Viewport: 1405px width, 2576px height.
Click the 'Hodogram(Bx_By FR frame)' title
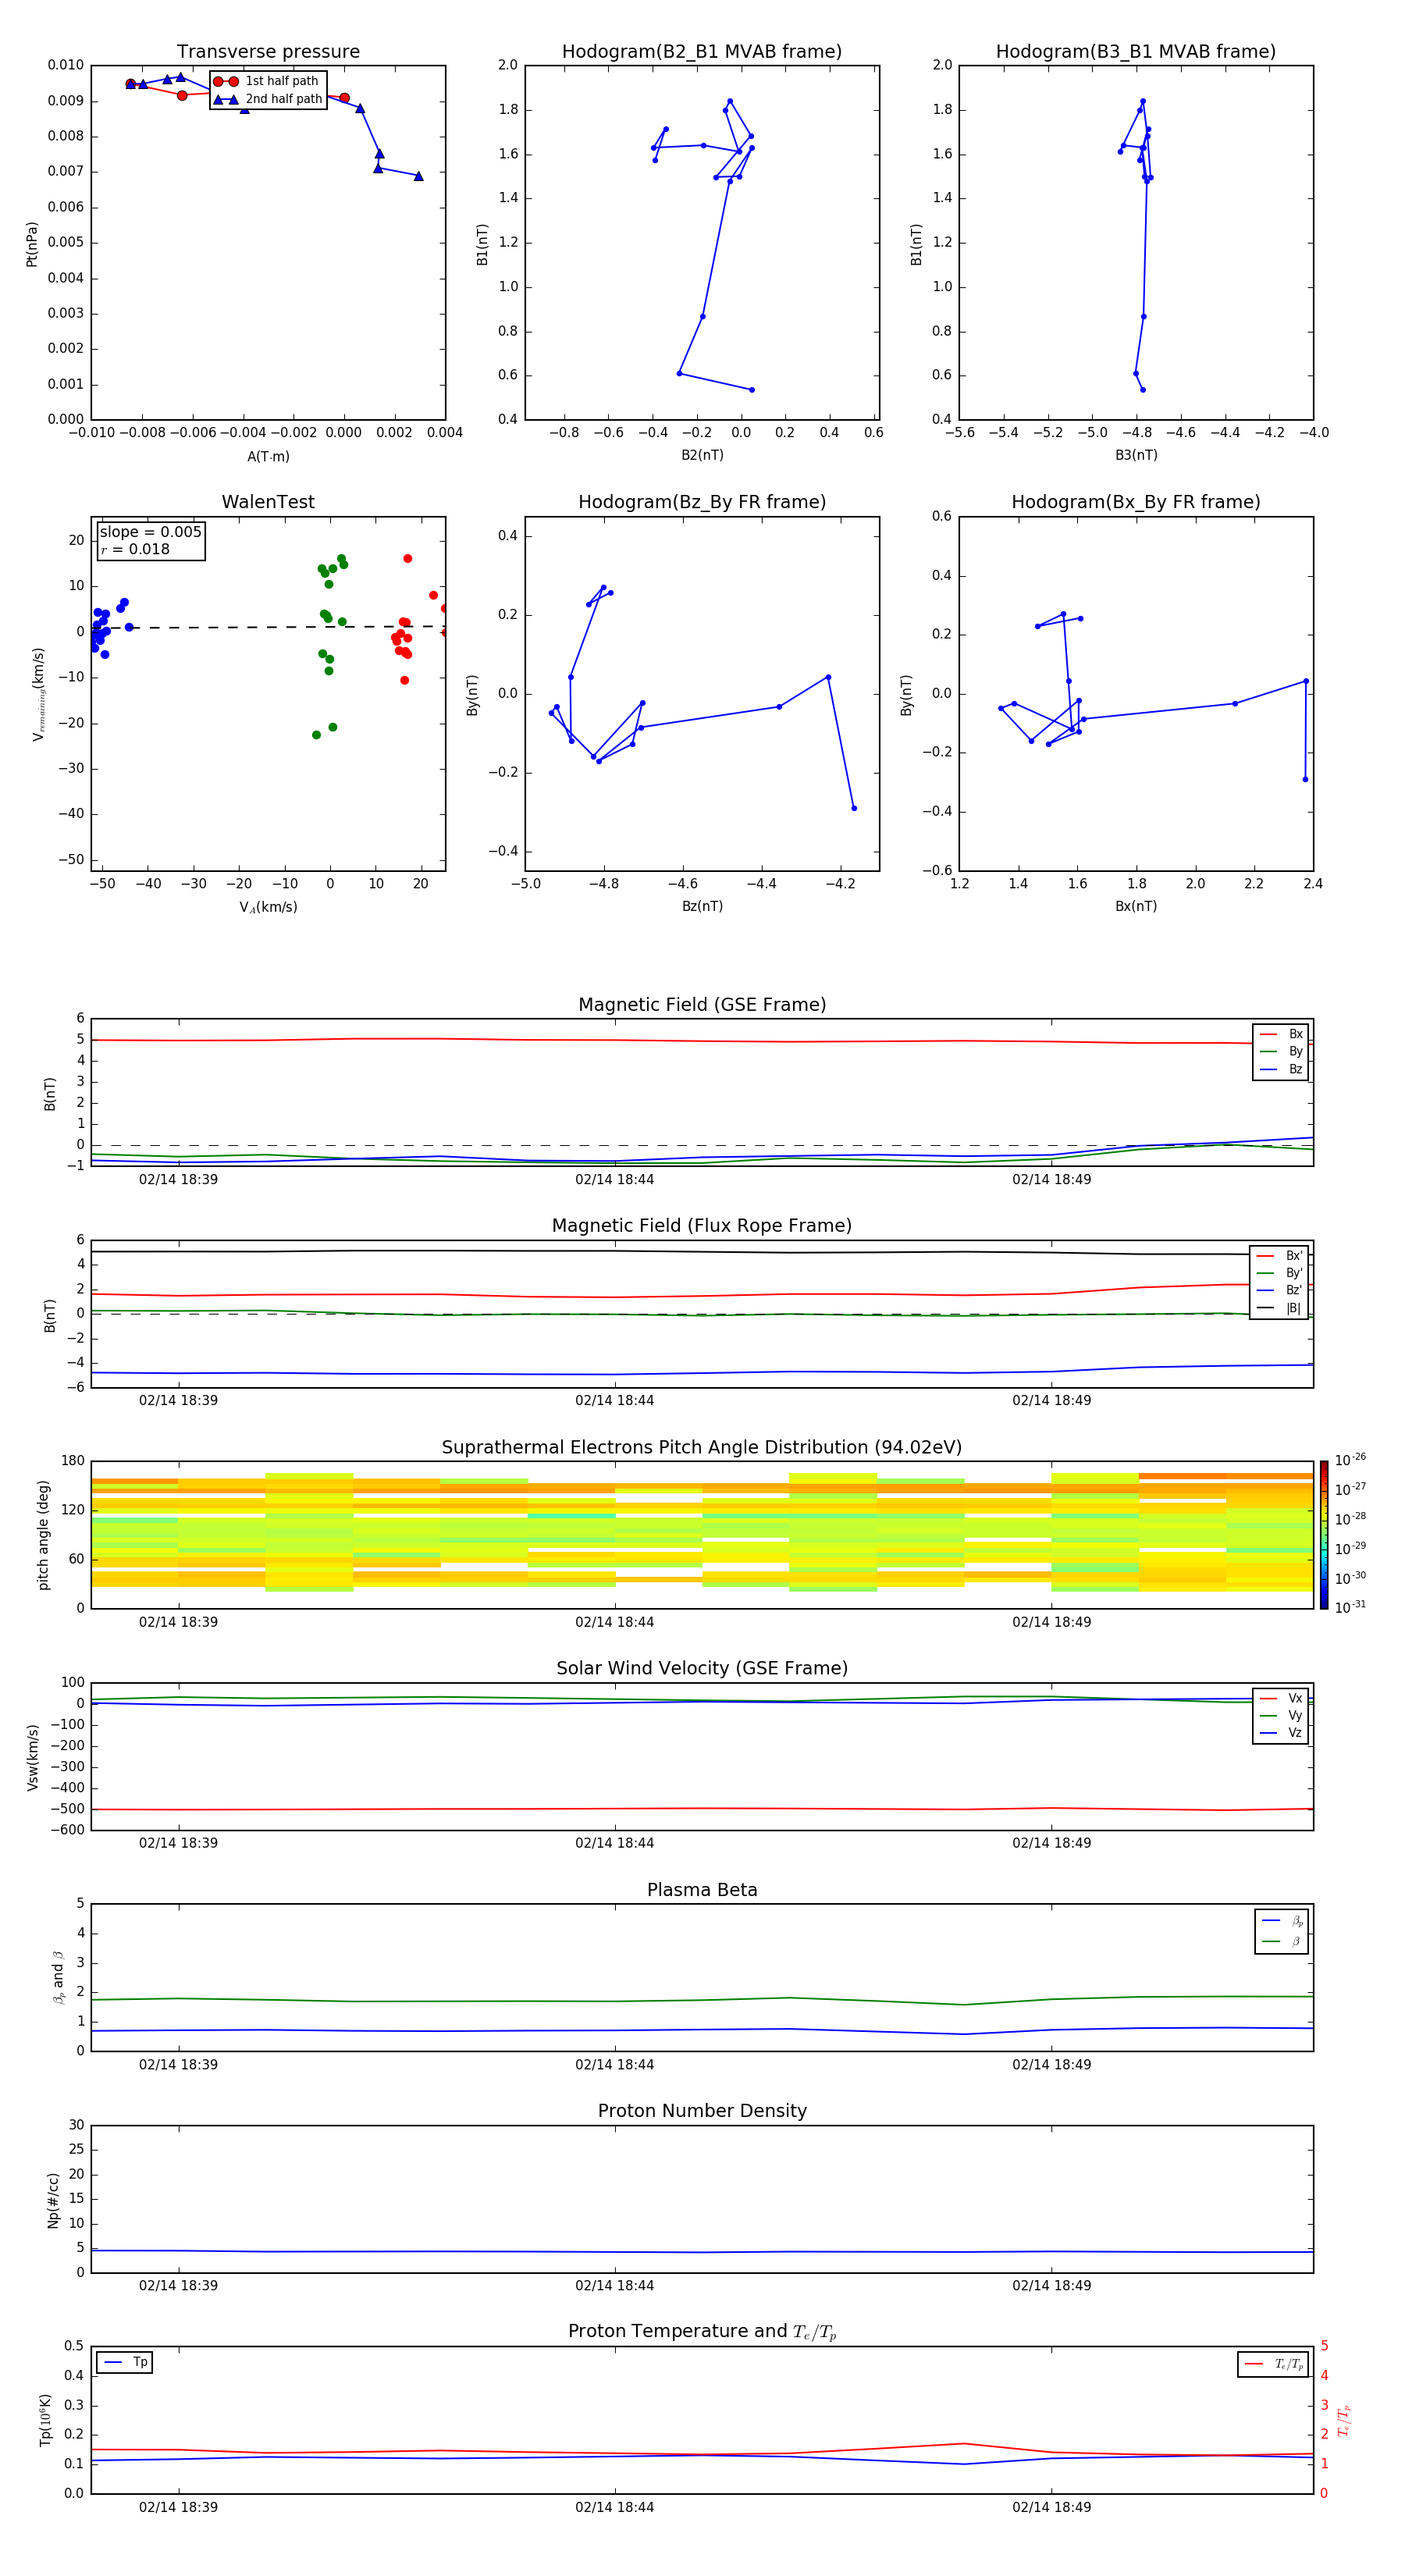tap(1136, 502)
